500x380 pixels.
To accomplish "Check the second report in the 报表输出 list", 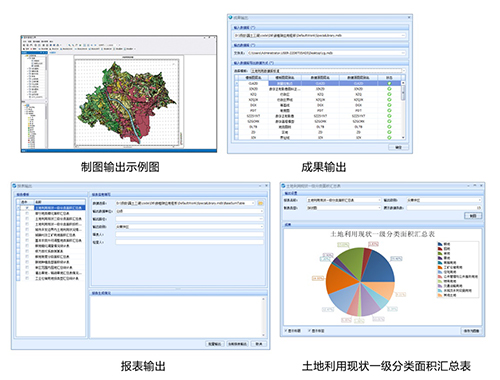I will point(27,213).
